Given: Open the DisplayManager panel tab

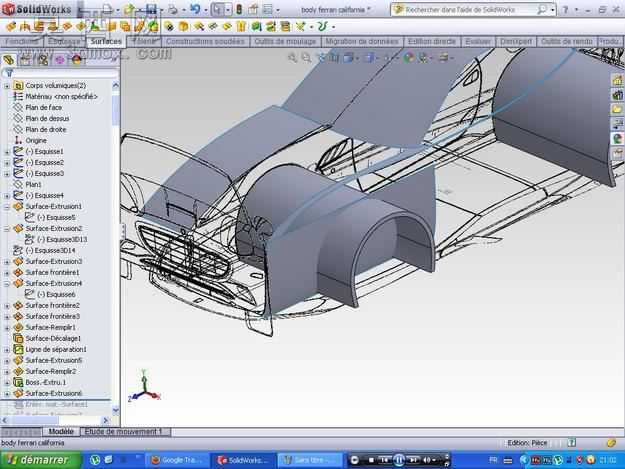Looking at the screenshot, I should [77, 60].
